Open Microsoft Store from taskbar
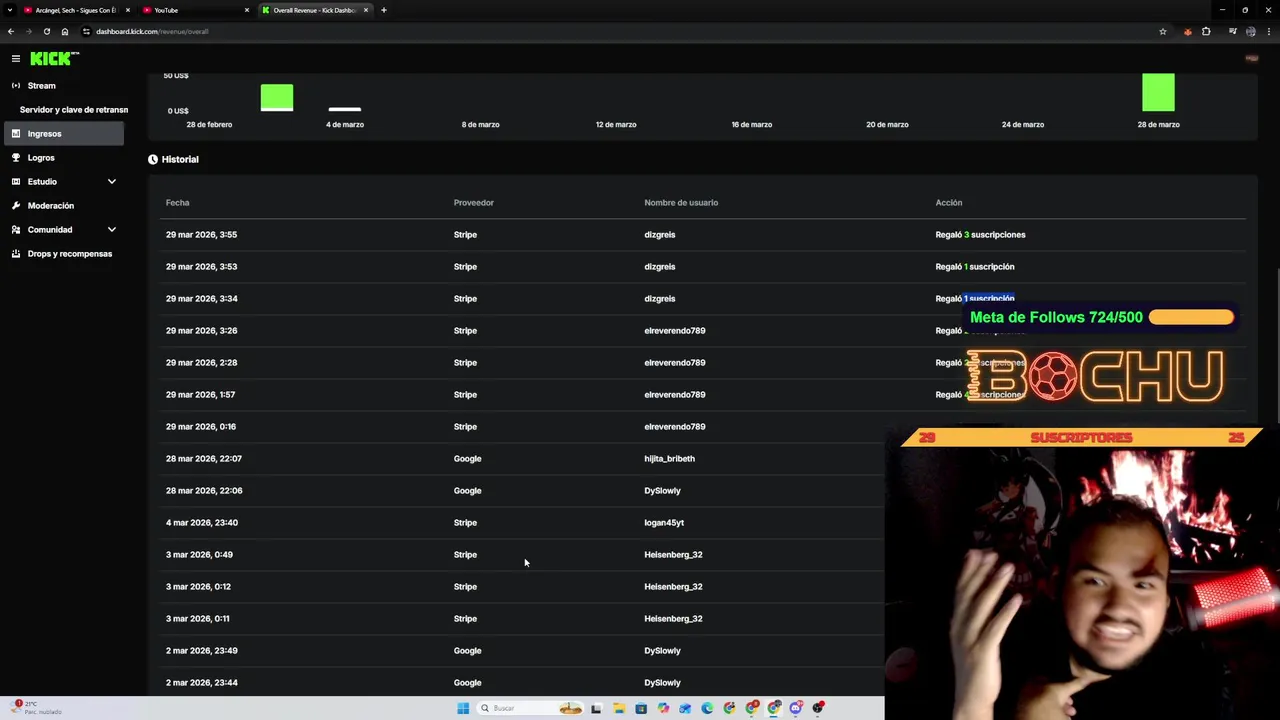Viewport: 1280px width, 720px height. (641, 708)
